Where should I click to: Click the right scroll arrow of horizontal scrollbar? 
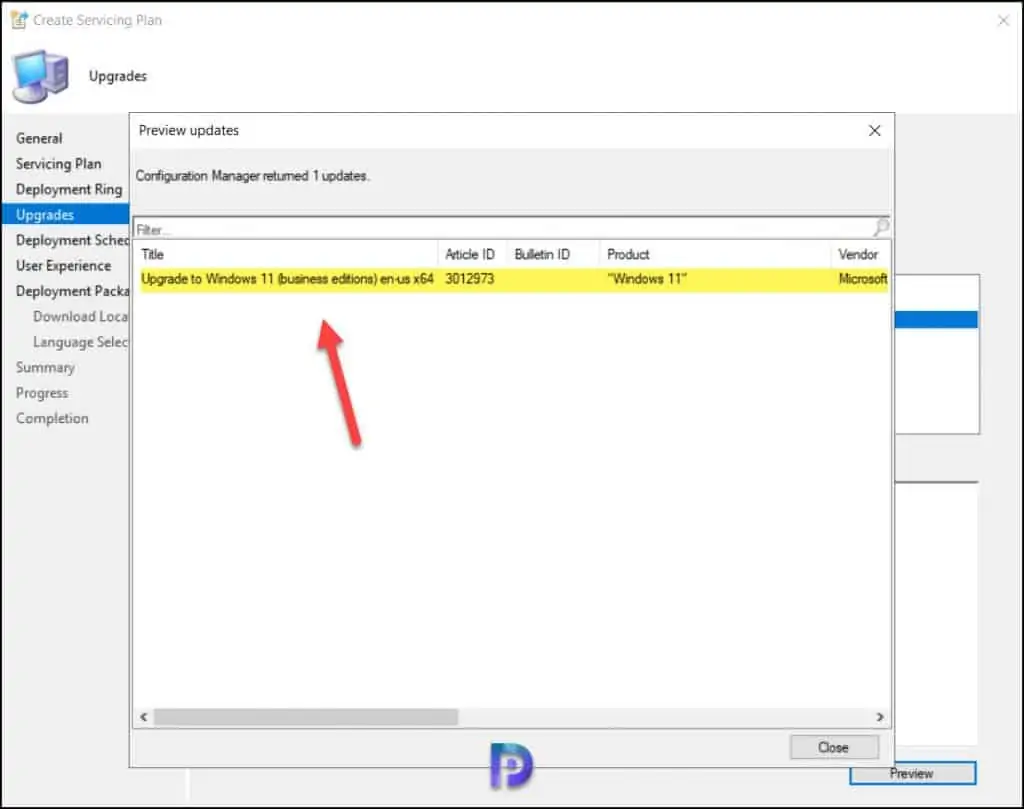click(880, 717)
